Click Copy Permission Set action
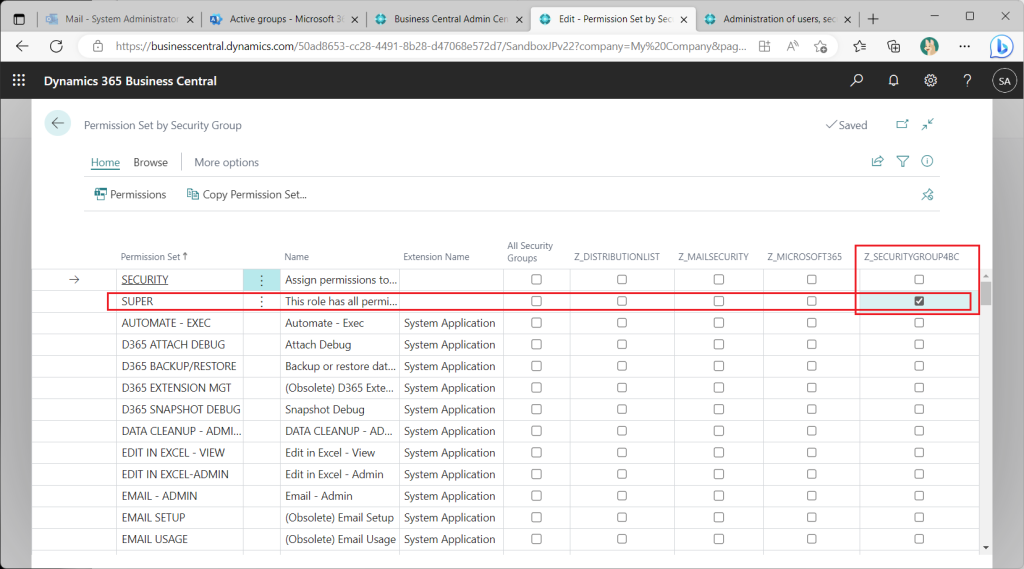 [247, 195]
